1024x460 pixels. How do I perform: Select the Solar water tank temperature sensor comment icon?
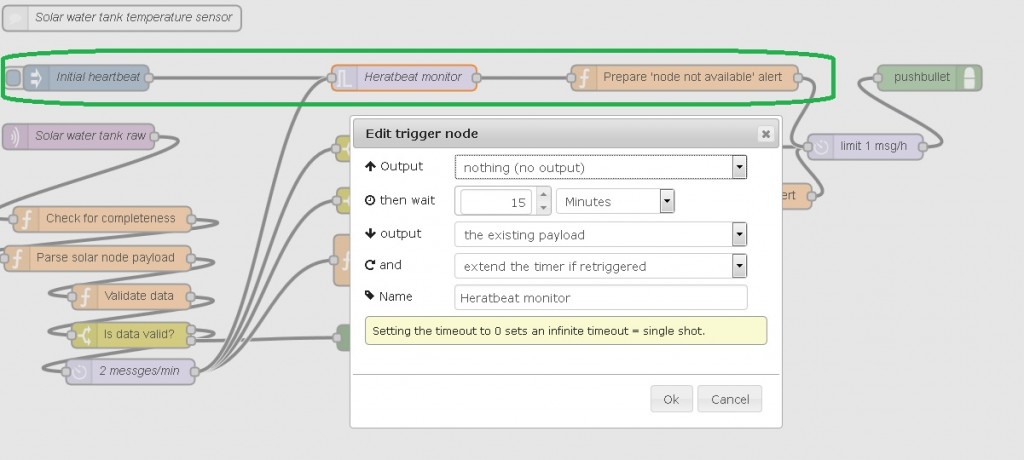pos(16,18)
